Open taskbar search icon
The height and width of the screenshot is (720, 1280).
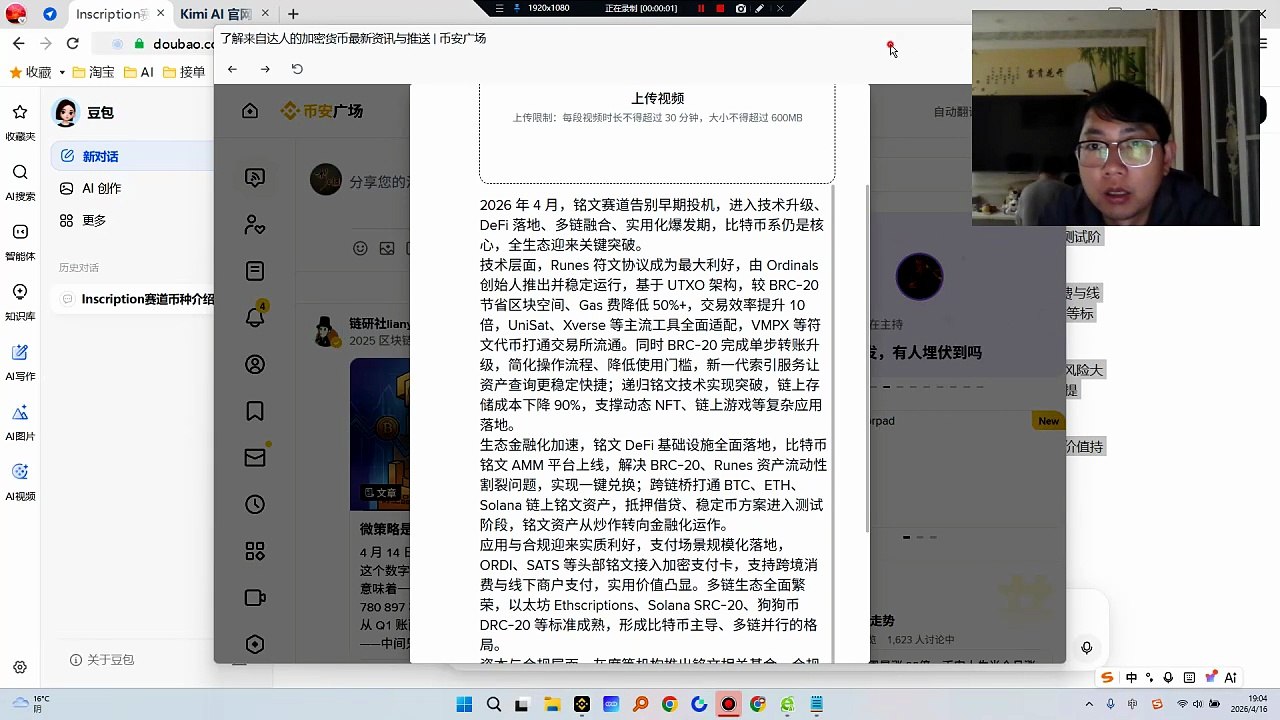[x=493, y=704]
